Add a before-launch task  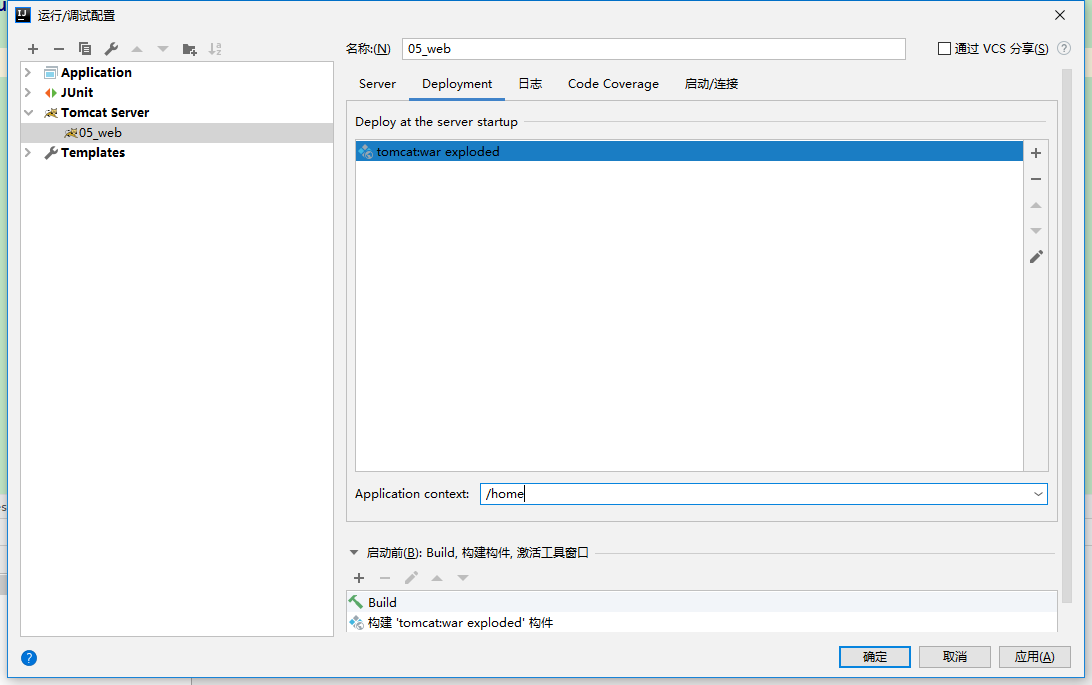(x=359, y=578)
